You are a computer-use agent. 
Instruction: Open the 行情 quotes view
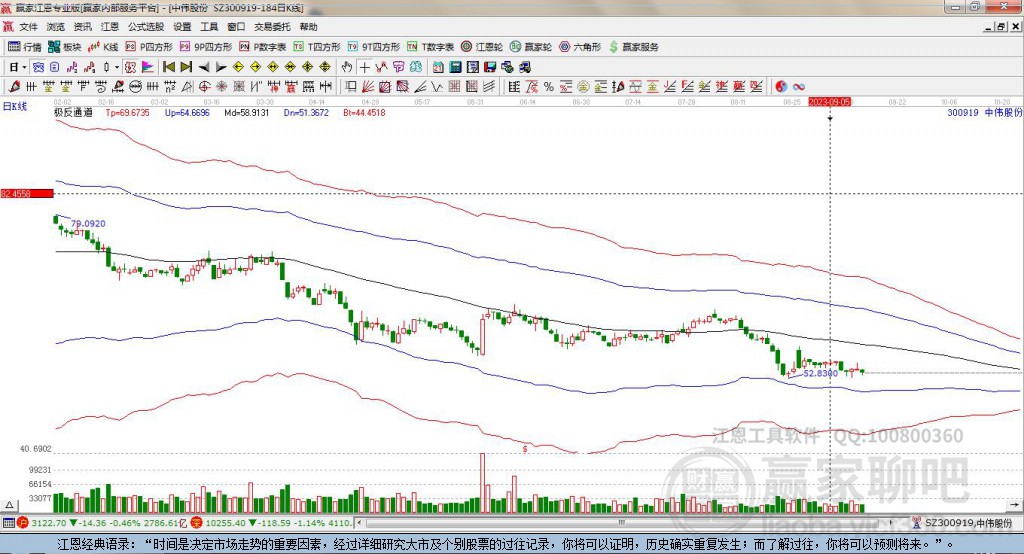(25, 47)
